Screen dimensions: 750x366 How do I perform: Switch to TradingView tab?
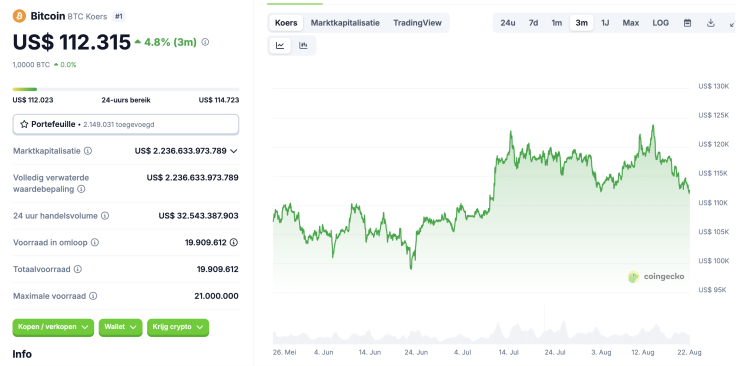tap(418, 22)
